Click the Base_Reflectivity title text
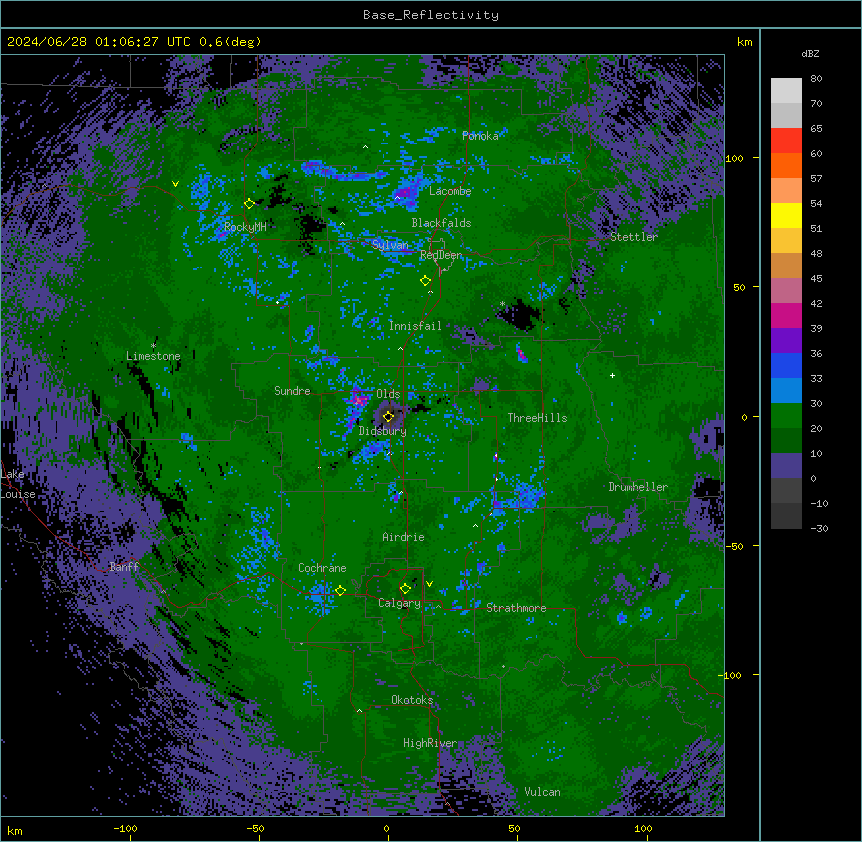This screenshot has width=862, height=842. [x=431, y=15]
